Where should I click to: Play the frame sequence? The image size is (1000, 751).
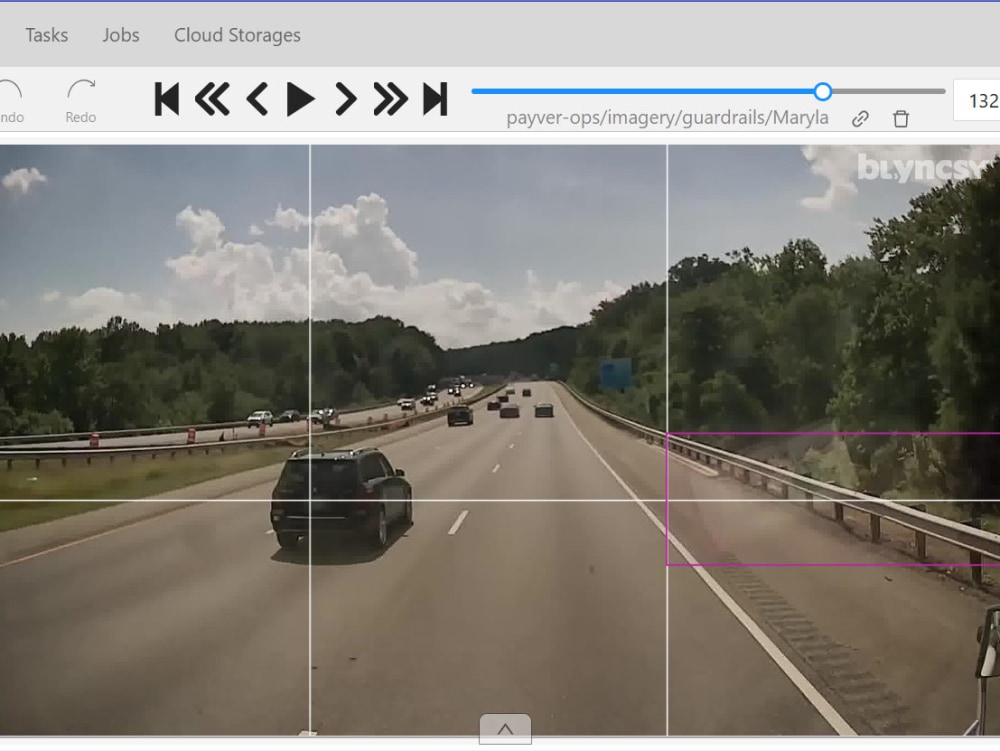coord(300,99)
